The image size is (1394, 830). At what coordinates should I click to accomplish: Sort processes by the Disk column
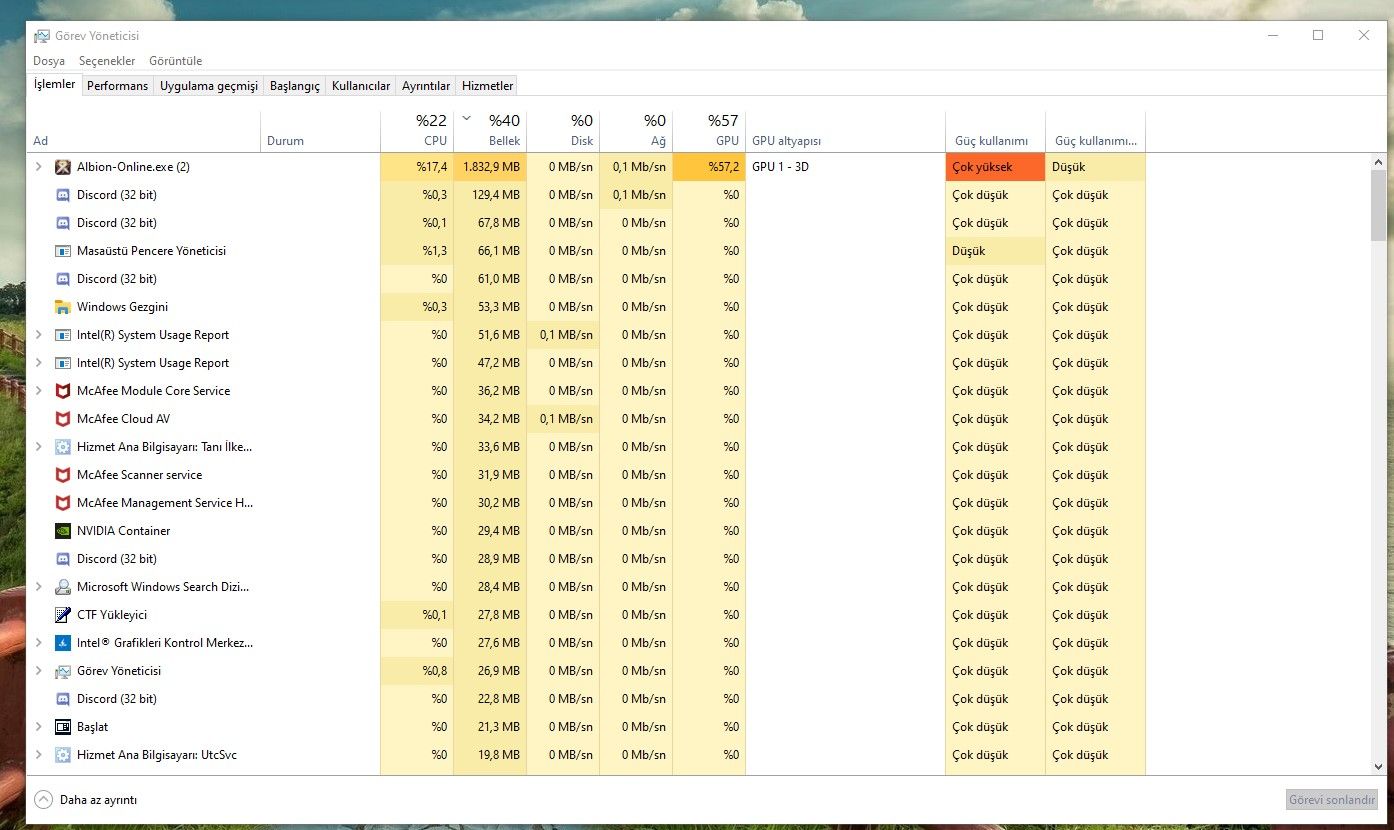click(563, 132)
